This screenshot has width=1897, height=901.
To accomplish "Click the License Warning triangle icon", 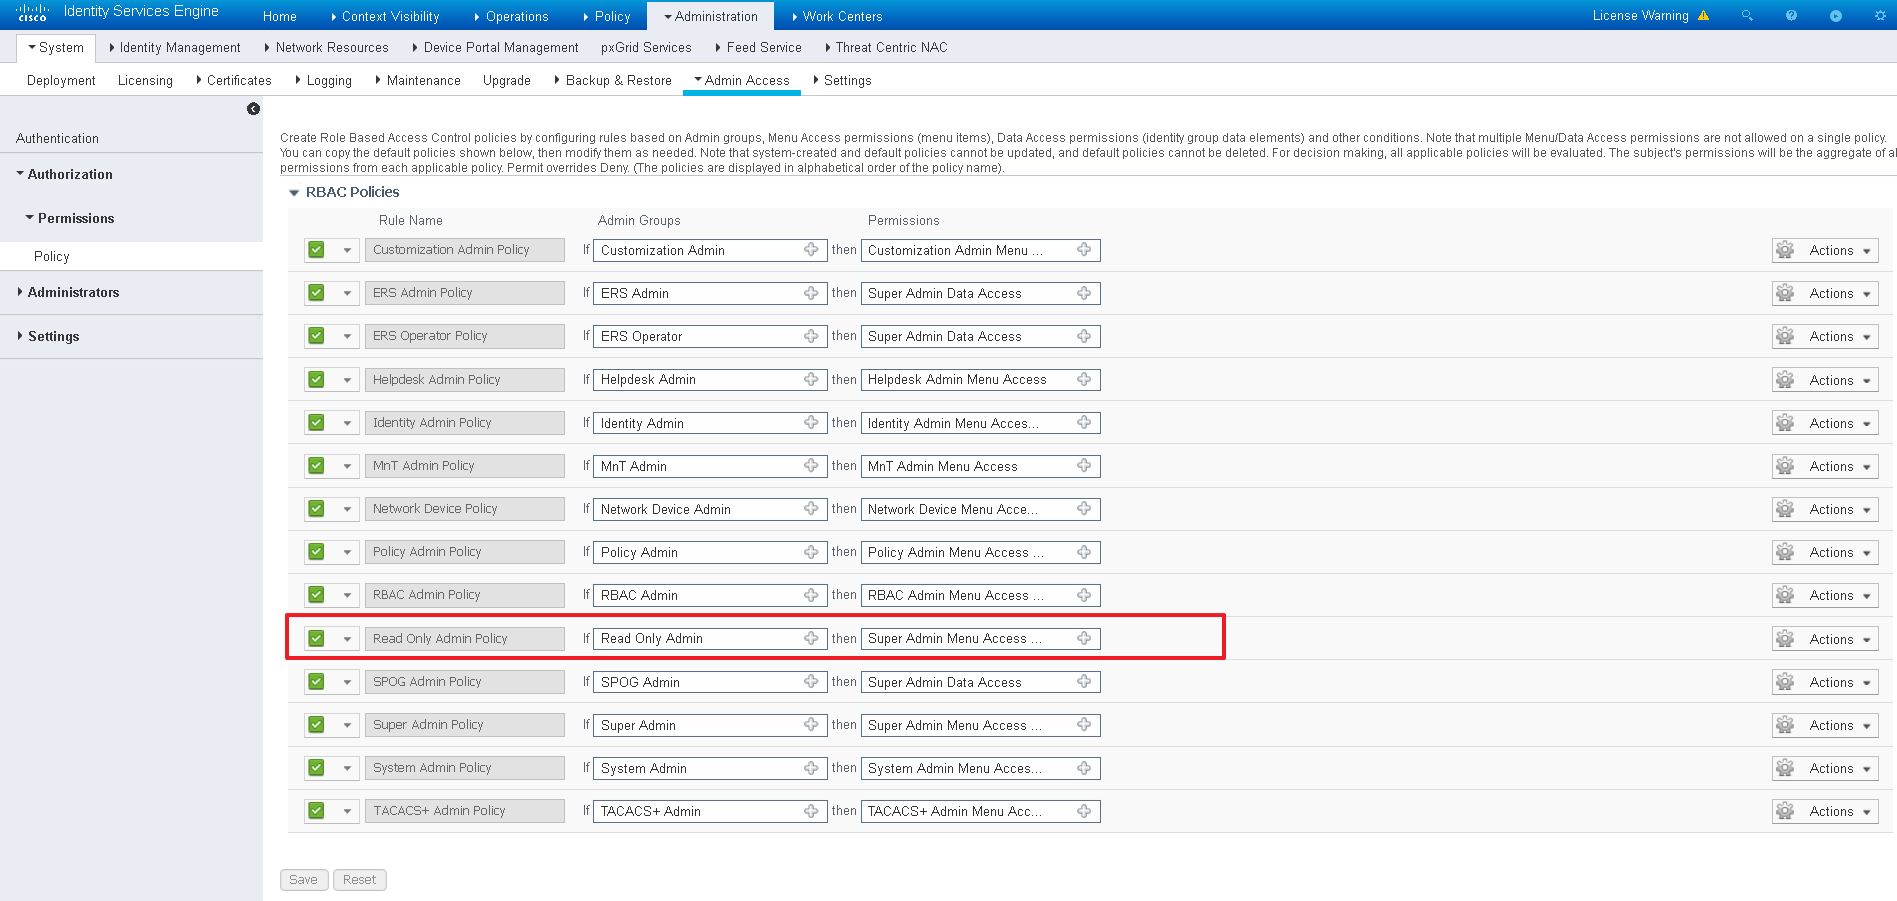I will click(1704, 16).
